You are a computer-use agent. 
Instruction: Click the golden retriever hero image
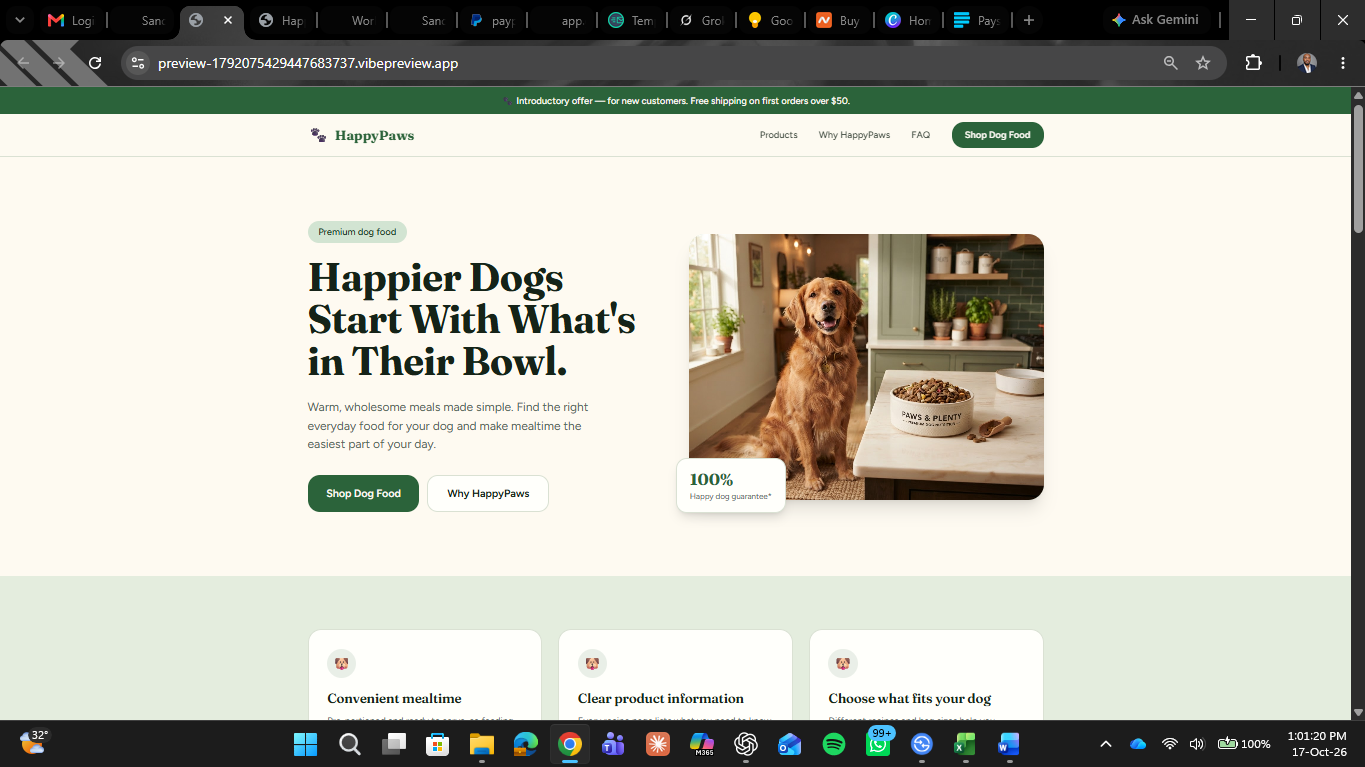point(866,367)
